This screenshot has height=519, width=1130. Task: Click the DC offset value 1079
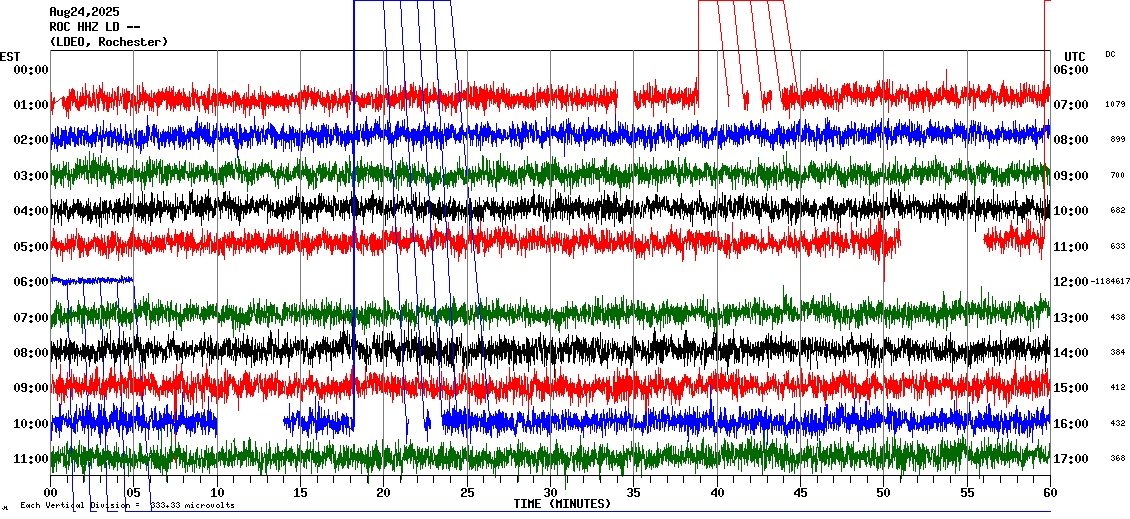(x=1116, y=105)
